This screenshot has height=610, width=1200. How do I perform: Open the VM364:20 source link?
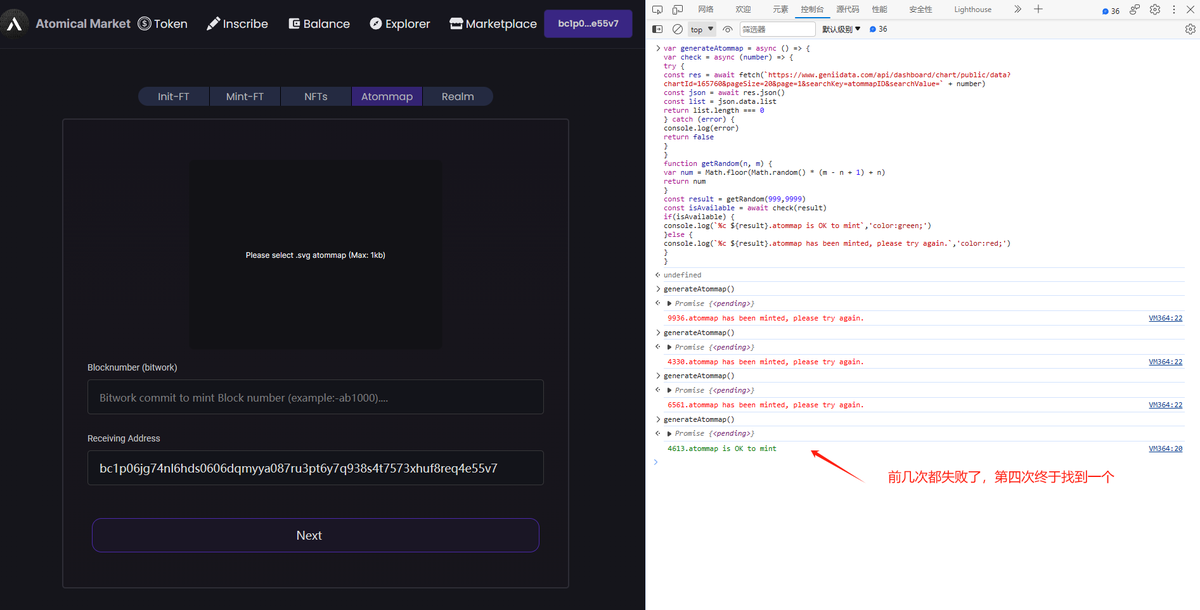pyautogui.click(x=1165, y=449)
